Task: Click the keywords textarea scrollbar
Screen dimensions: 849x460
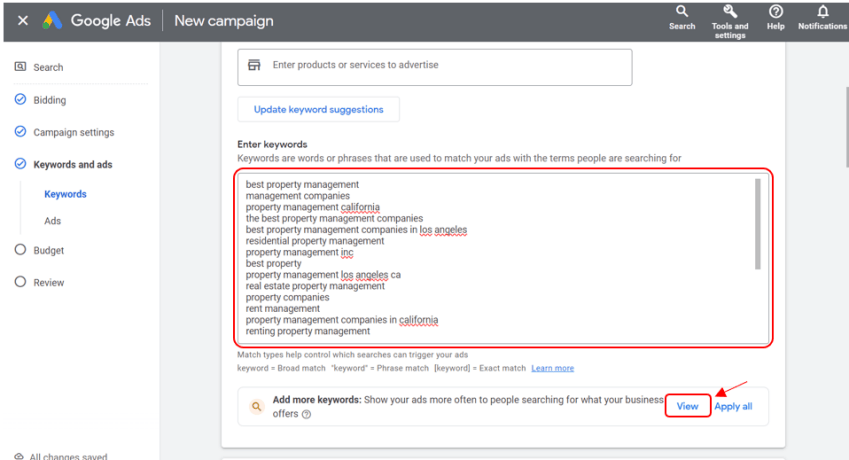Action: [x=757, y=224]
